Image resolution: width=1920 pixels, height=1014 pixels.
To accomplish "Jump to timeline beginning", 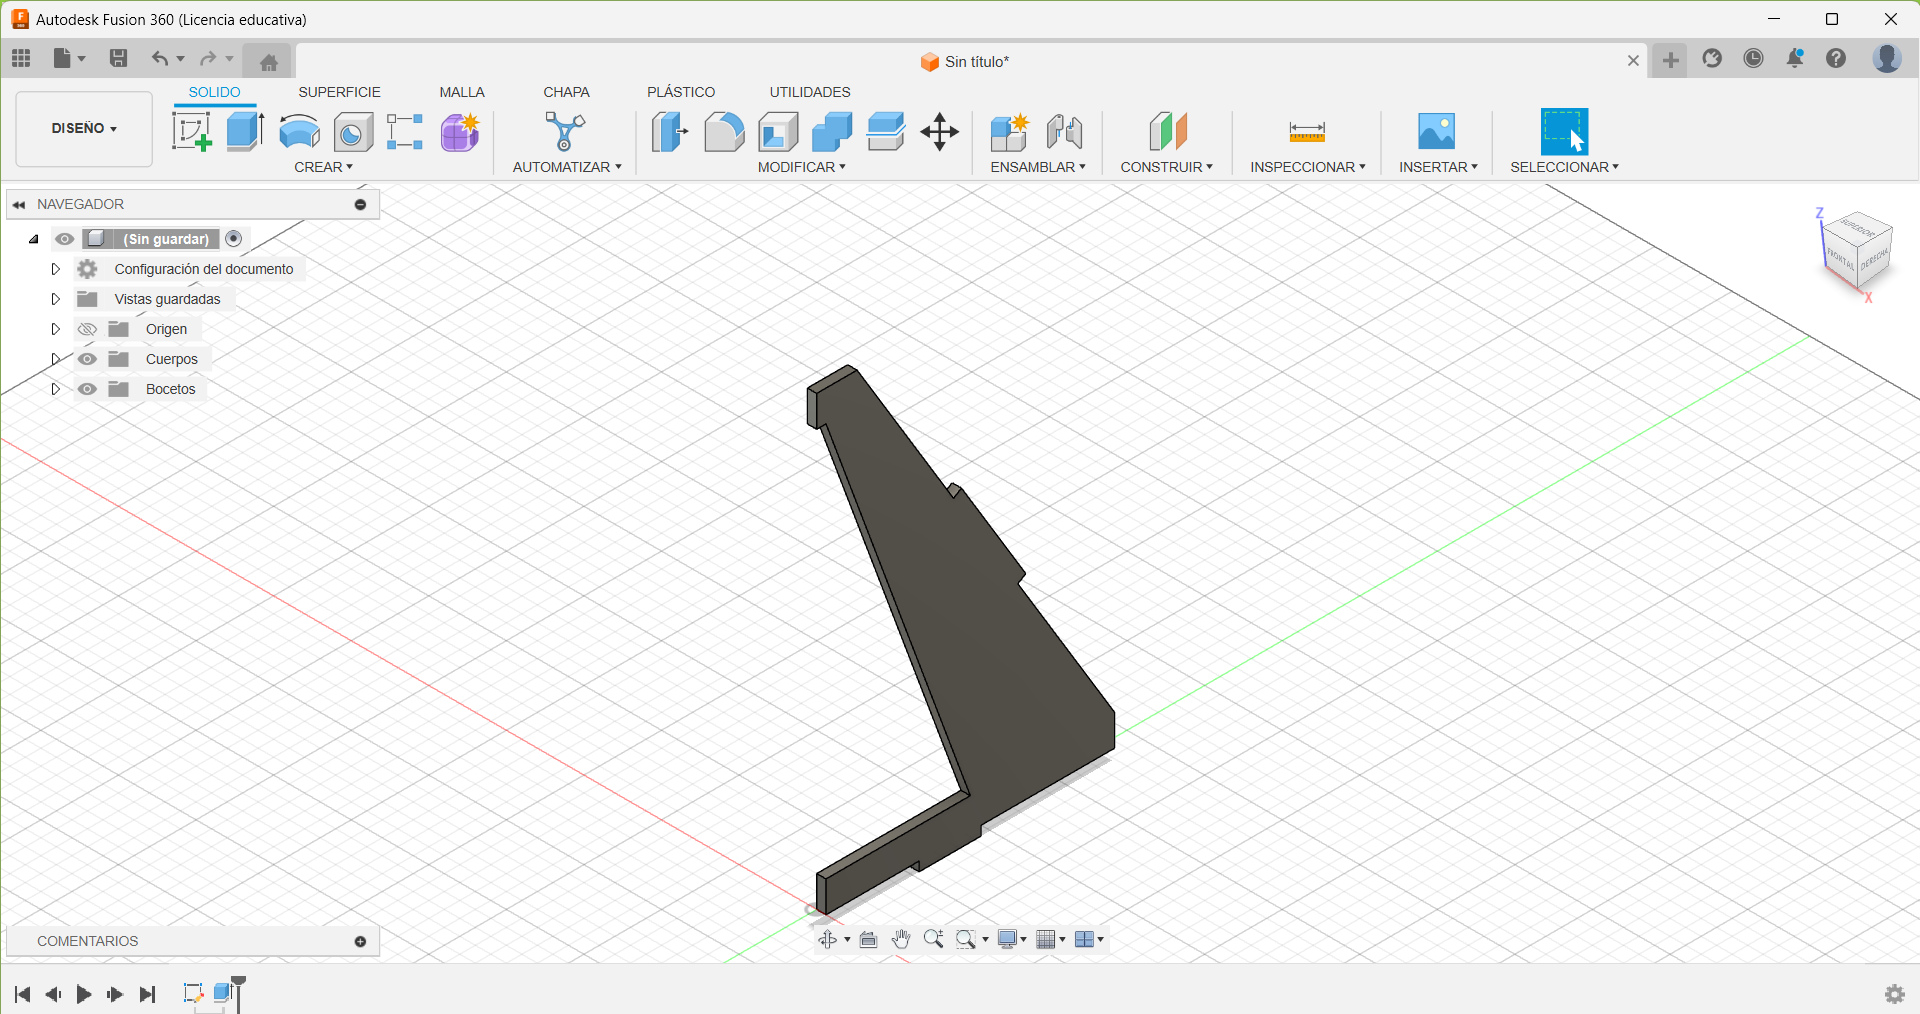I will [x=22, y=994].
